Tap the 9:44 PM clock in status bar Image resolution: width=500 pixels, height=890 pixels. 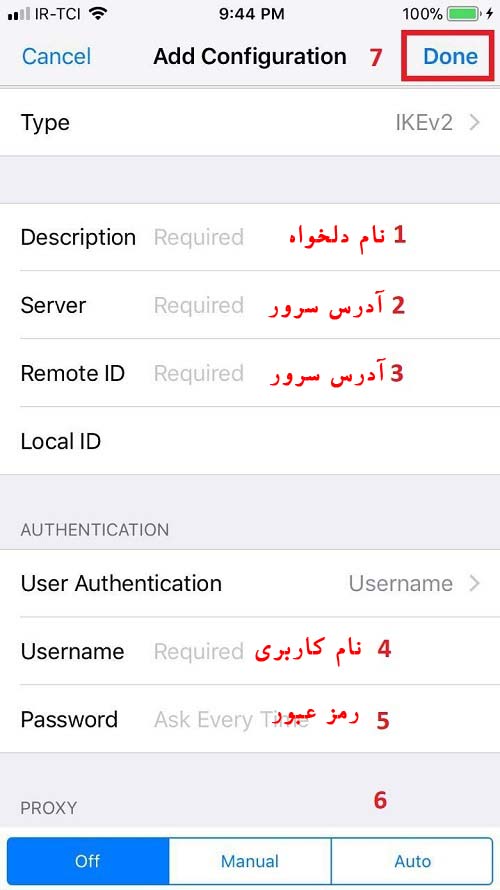click(x=251, y=14)
